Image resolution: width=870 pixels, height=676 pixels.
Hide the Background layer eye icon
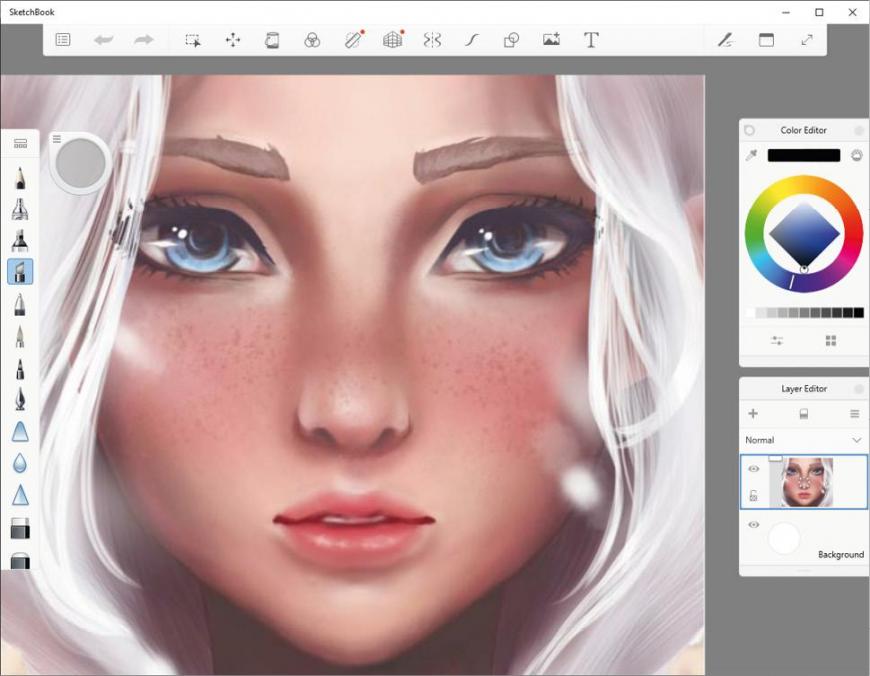click(753, 524)
